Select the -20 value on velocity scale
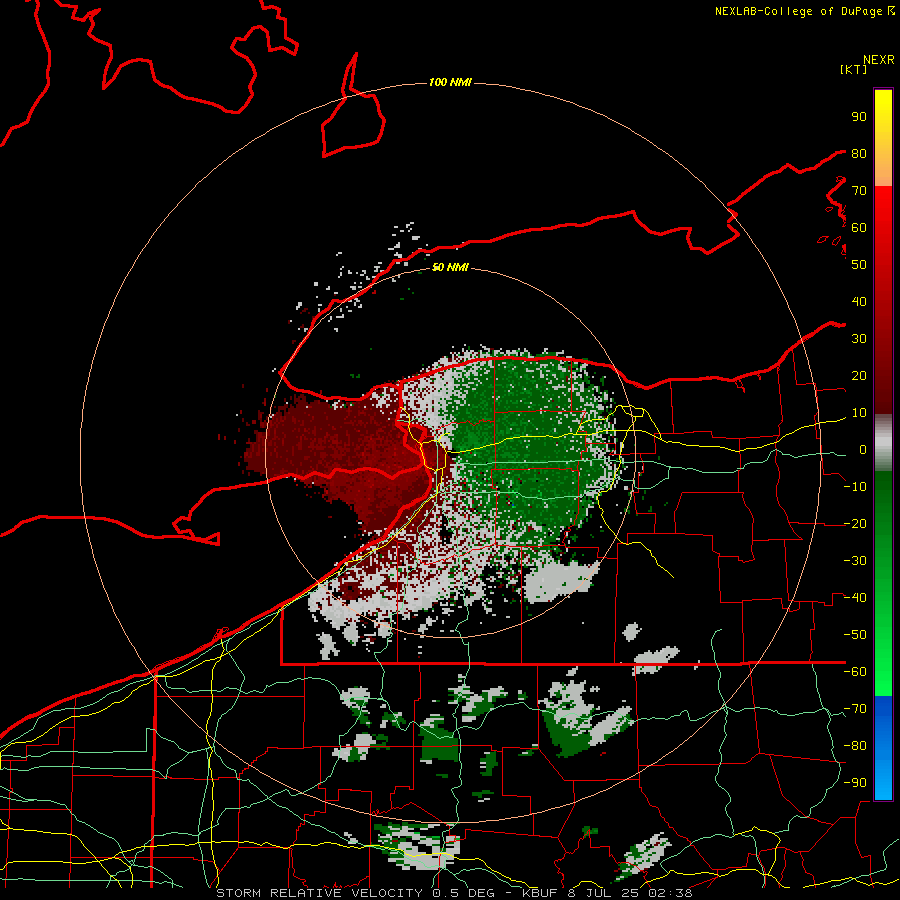900x900 pixels. tap(855, 523)
